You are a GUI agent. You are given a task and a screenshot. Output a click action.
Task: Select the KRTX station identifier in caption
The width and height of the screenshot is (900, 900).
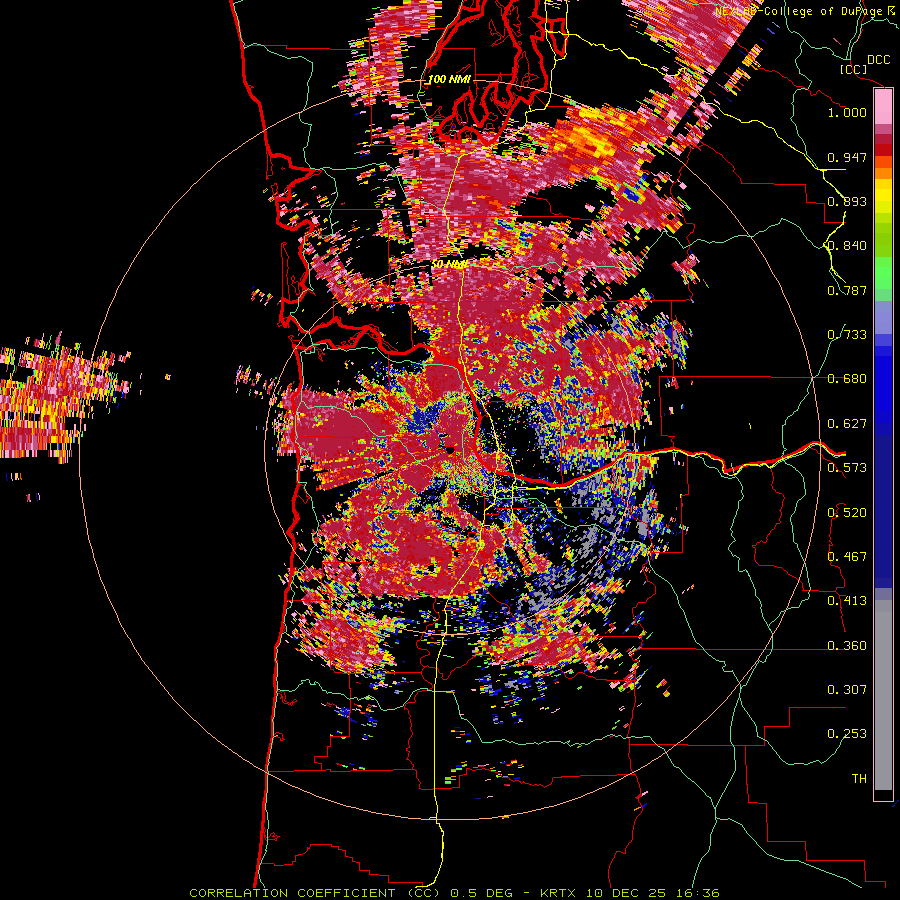[557, 893]
